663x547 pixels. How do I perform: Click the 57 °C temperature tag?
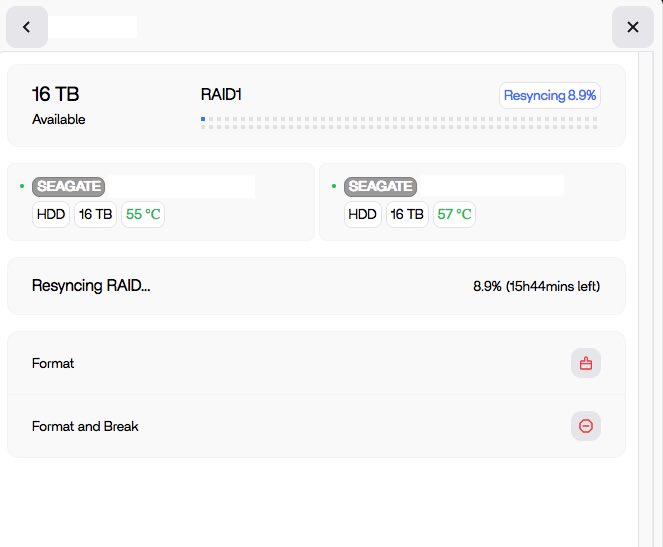(455, 214)
